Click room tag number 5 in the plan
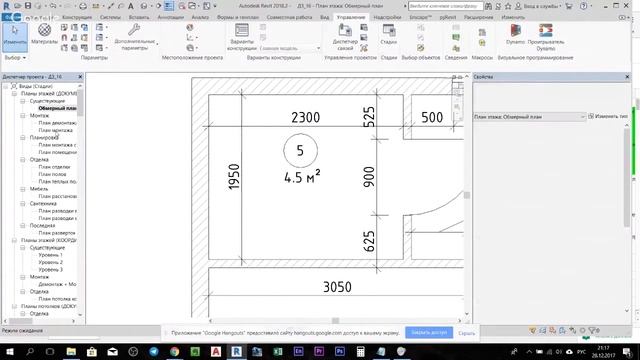 pos(300,151)
